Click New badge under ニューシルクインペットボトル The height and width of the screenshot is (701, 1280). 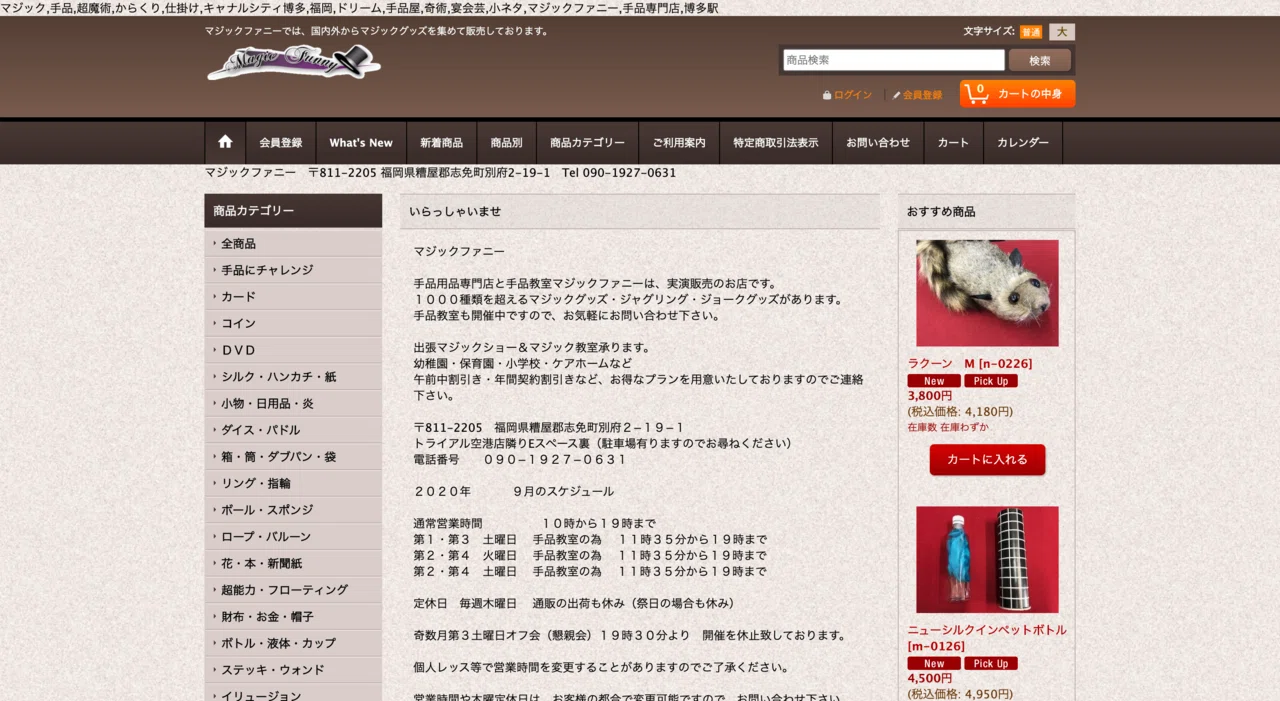click(934, 663)
